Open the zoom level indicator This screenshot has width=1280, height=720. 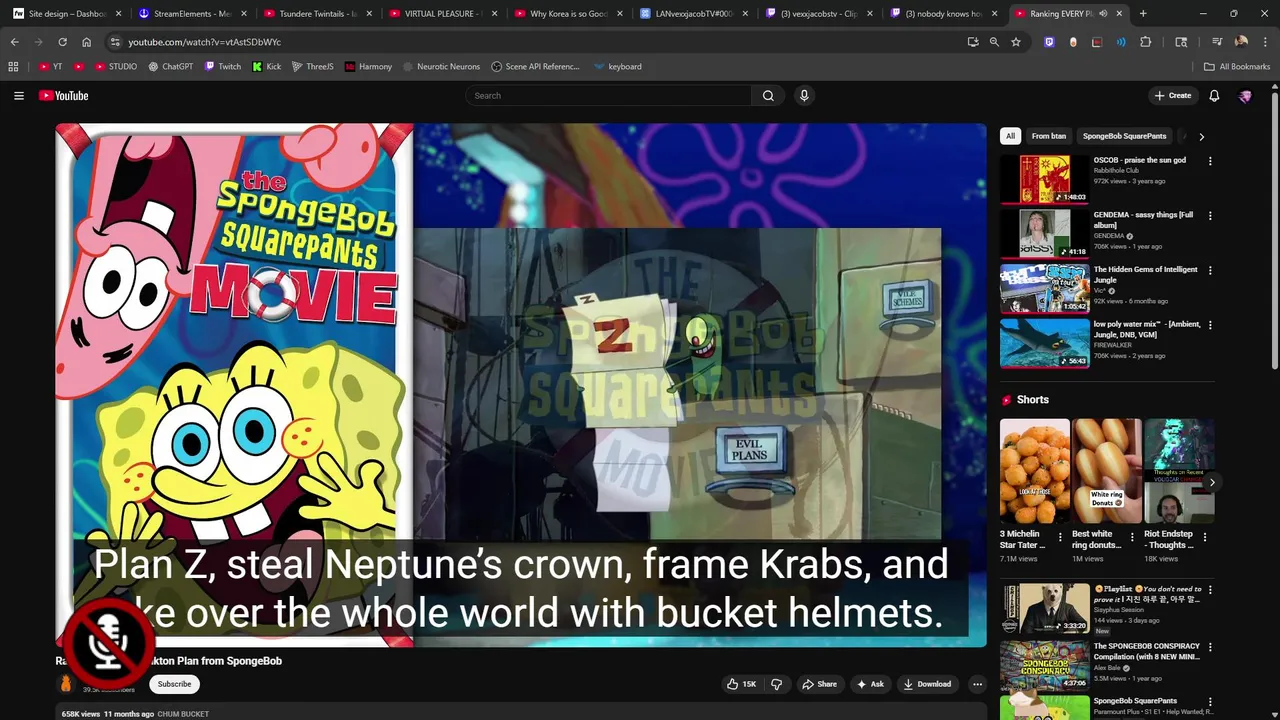994,42
